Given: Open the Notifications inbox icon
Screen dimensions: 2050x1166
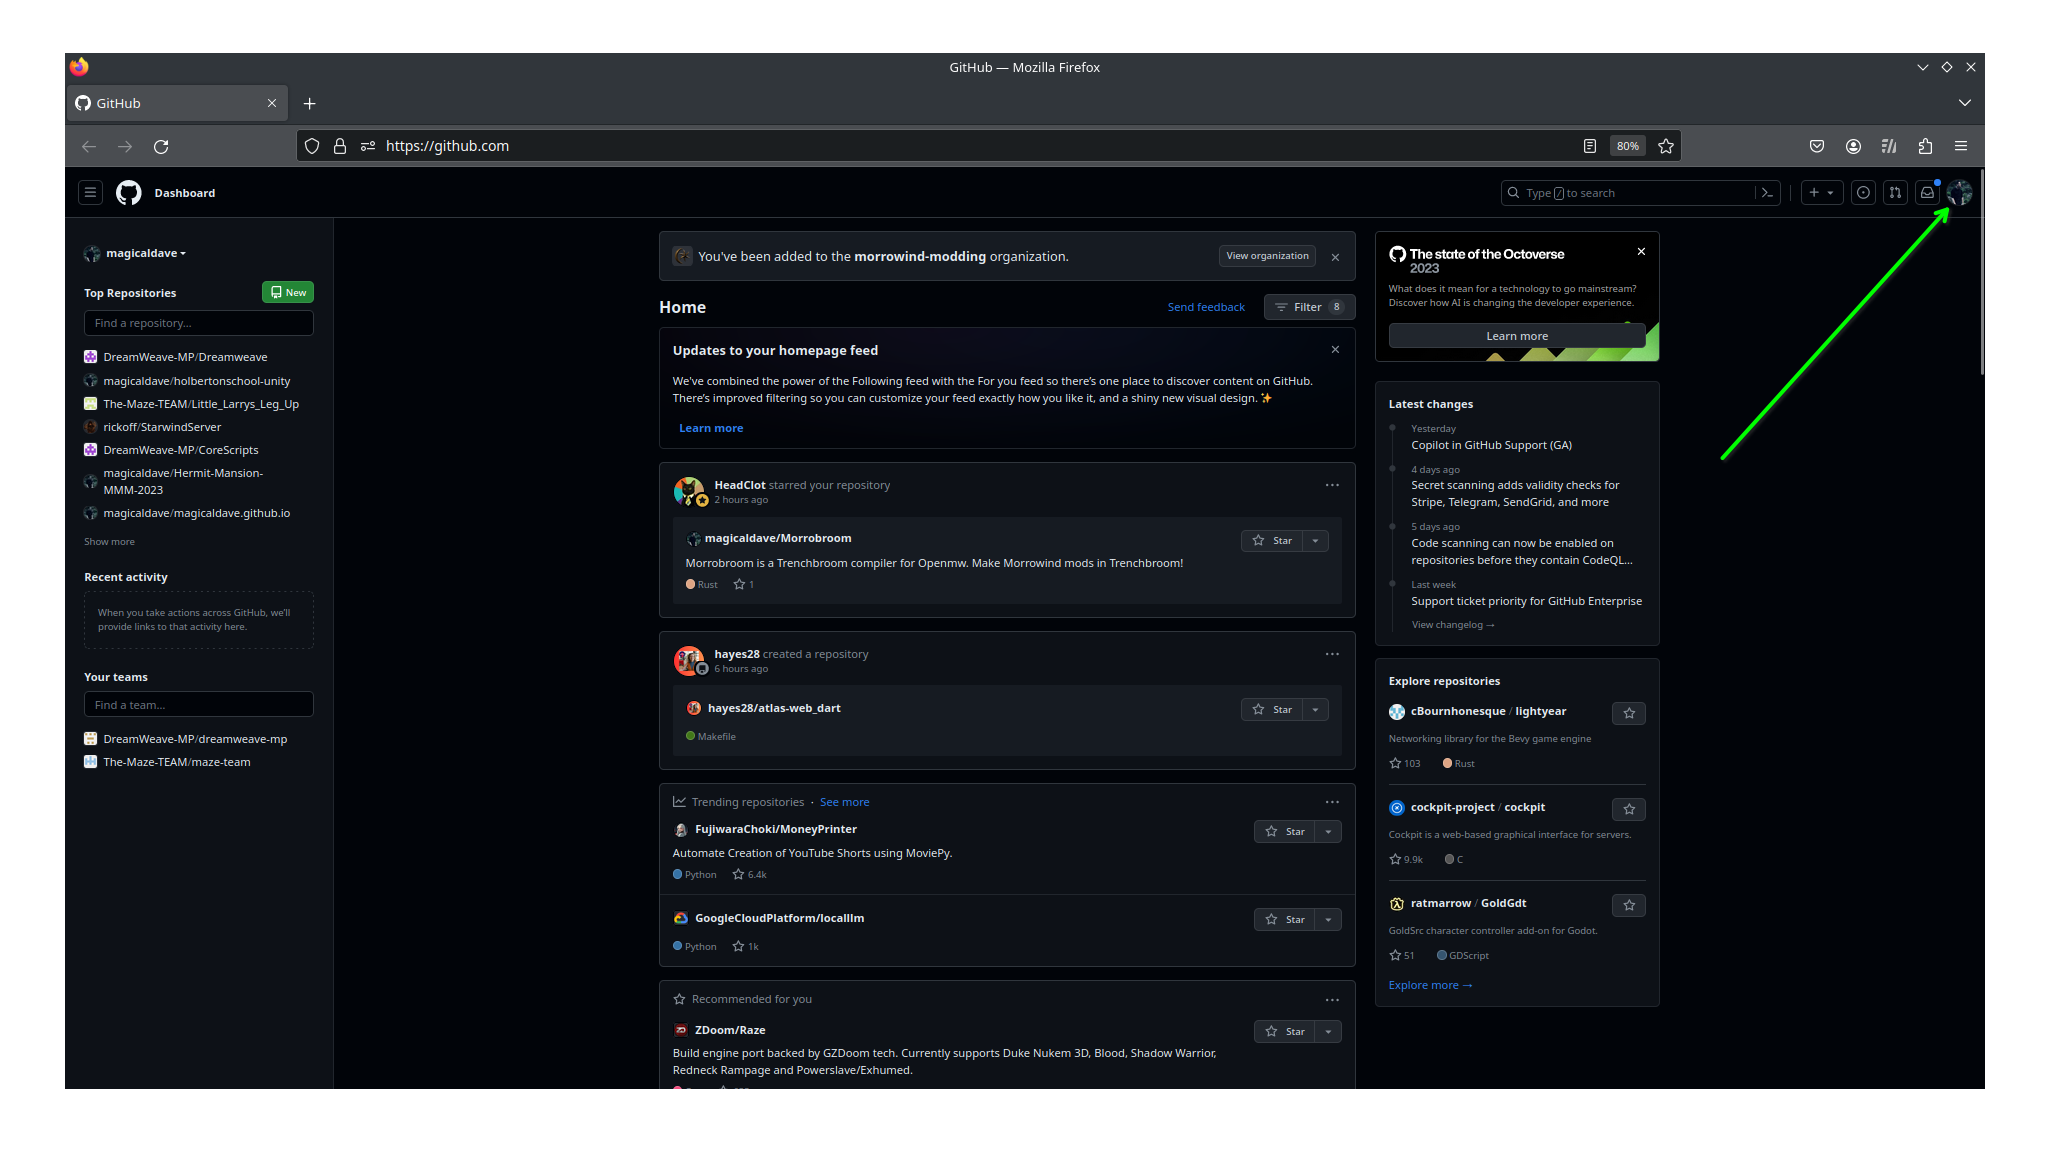Looking at the screenshot, I should pos(1927,193).
